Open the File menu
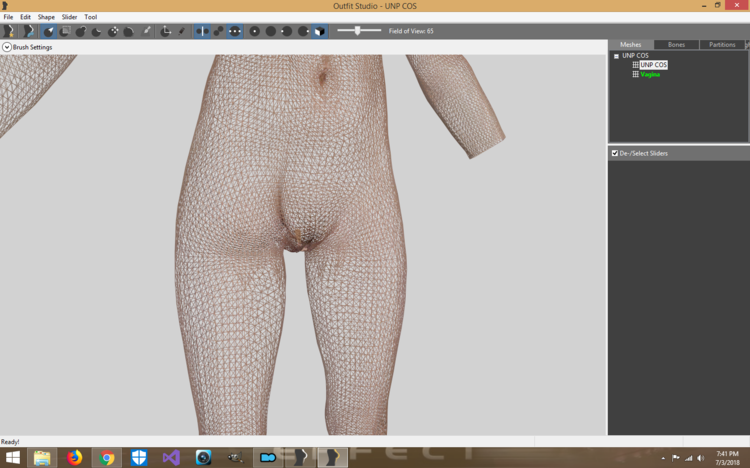Screen dimensions: 750x468 8,17
